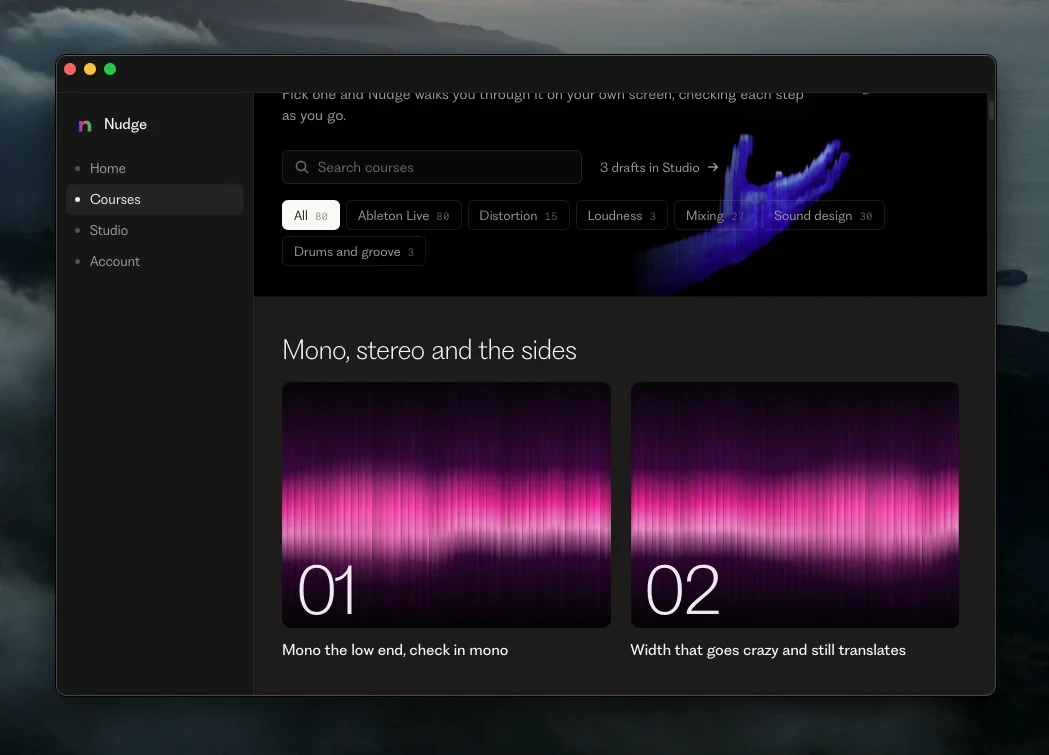Minimize the Nudge window

pos(90,69)
